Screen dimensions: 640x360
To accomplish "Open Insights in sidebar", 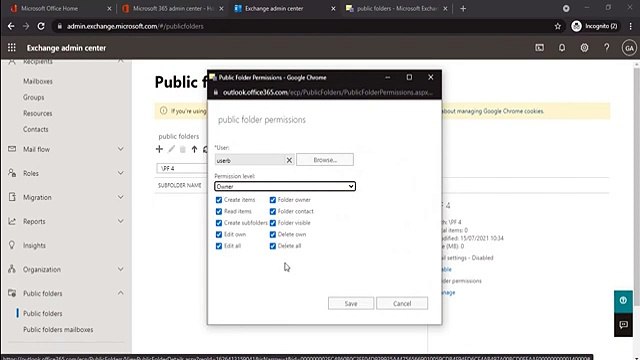I will click(34, 245).
